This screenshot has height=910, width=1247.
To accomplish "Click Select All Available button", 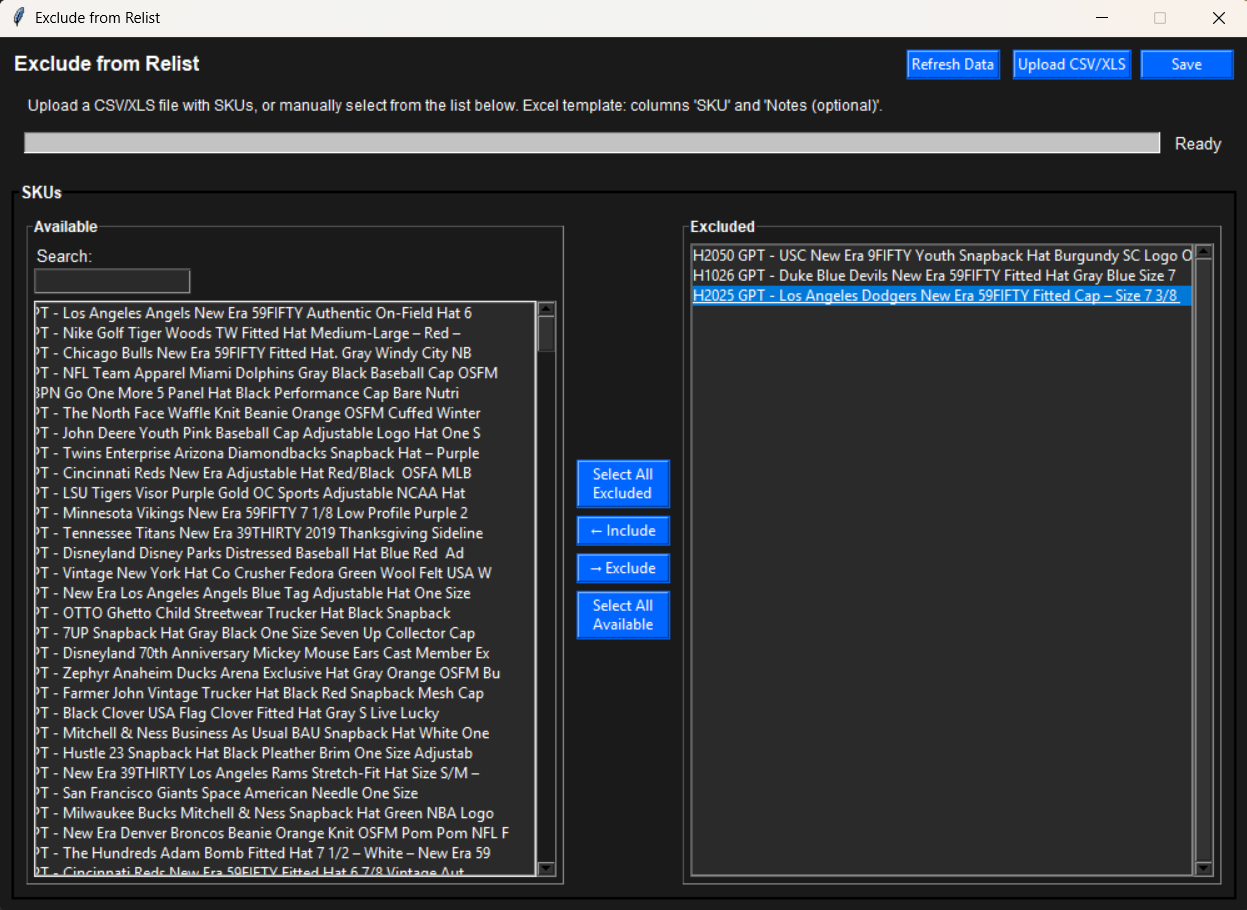I will pos(622,615).
